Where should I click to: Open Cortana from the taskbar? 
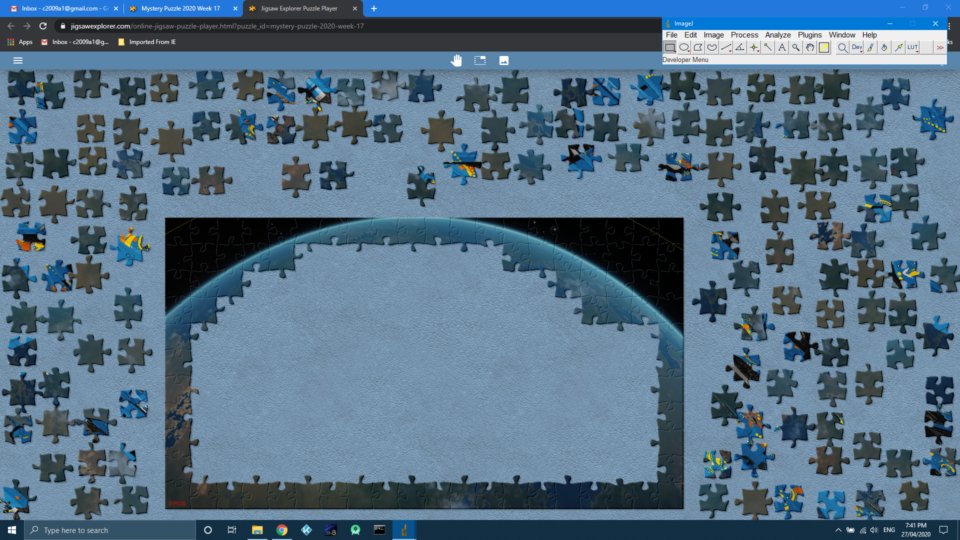208,530
